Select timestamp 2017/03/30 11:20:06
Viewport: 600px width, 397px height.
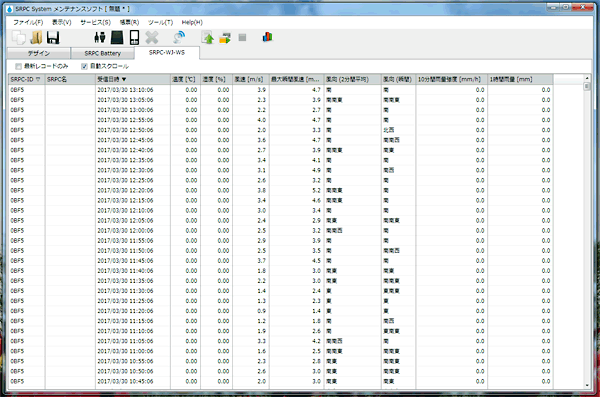tap(125, 311)
